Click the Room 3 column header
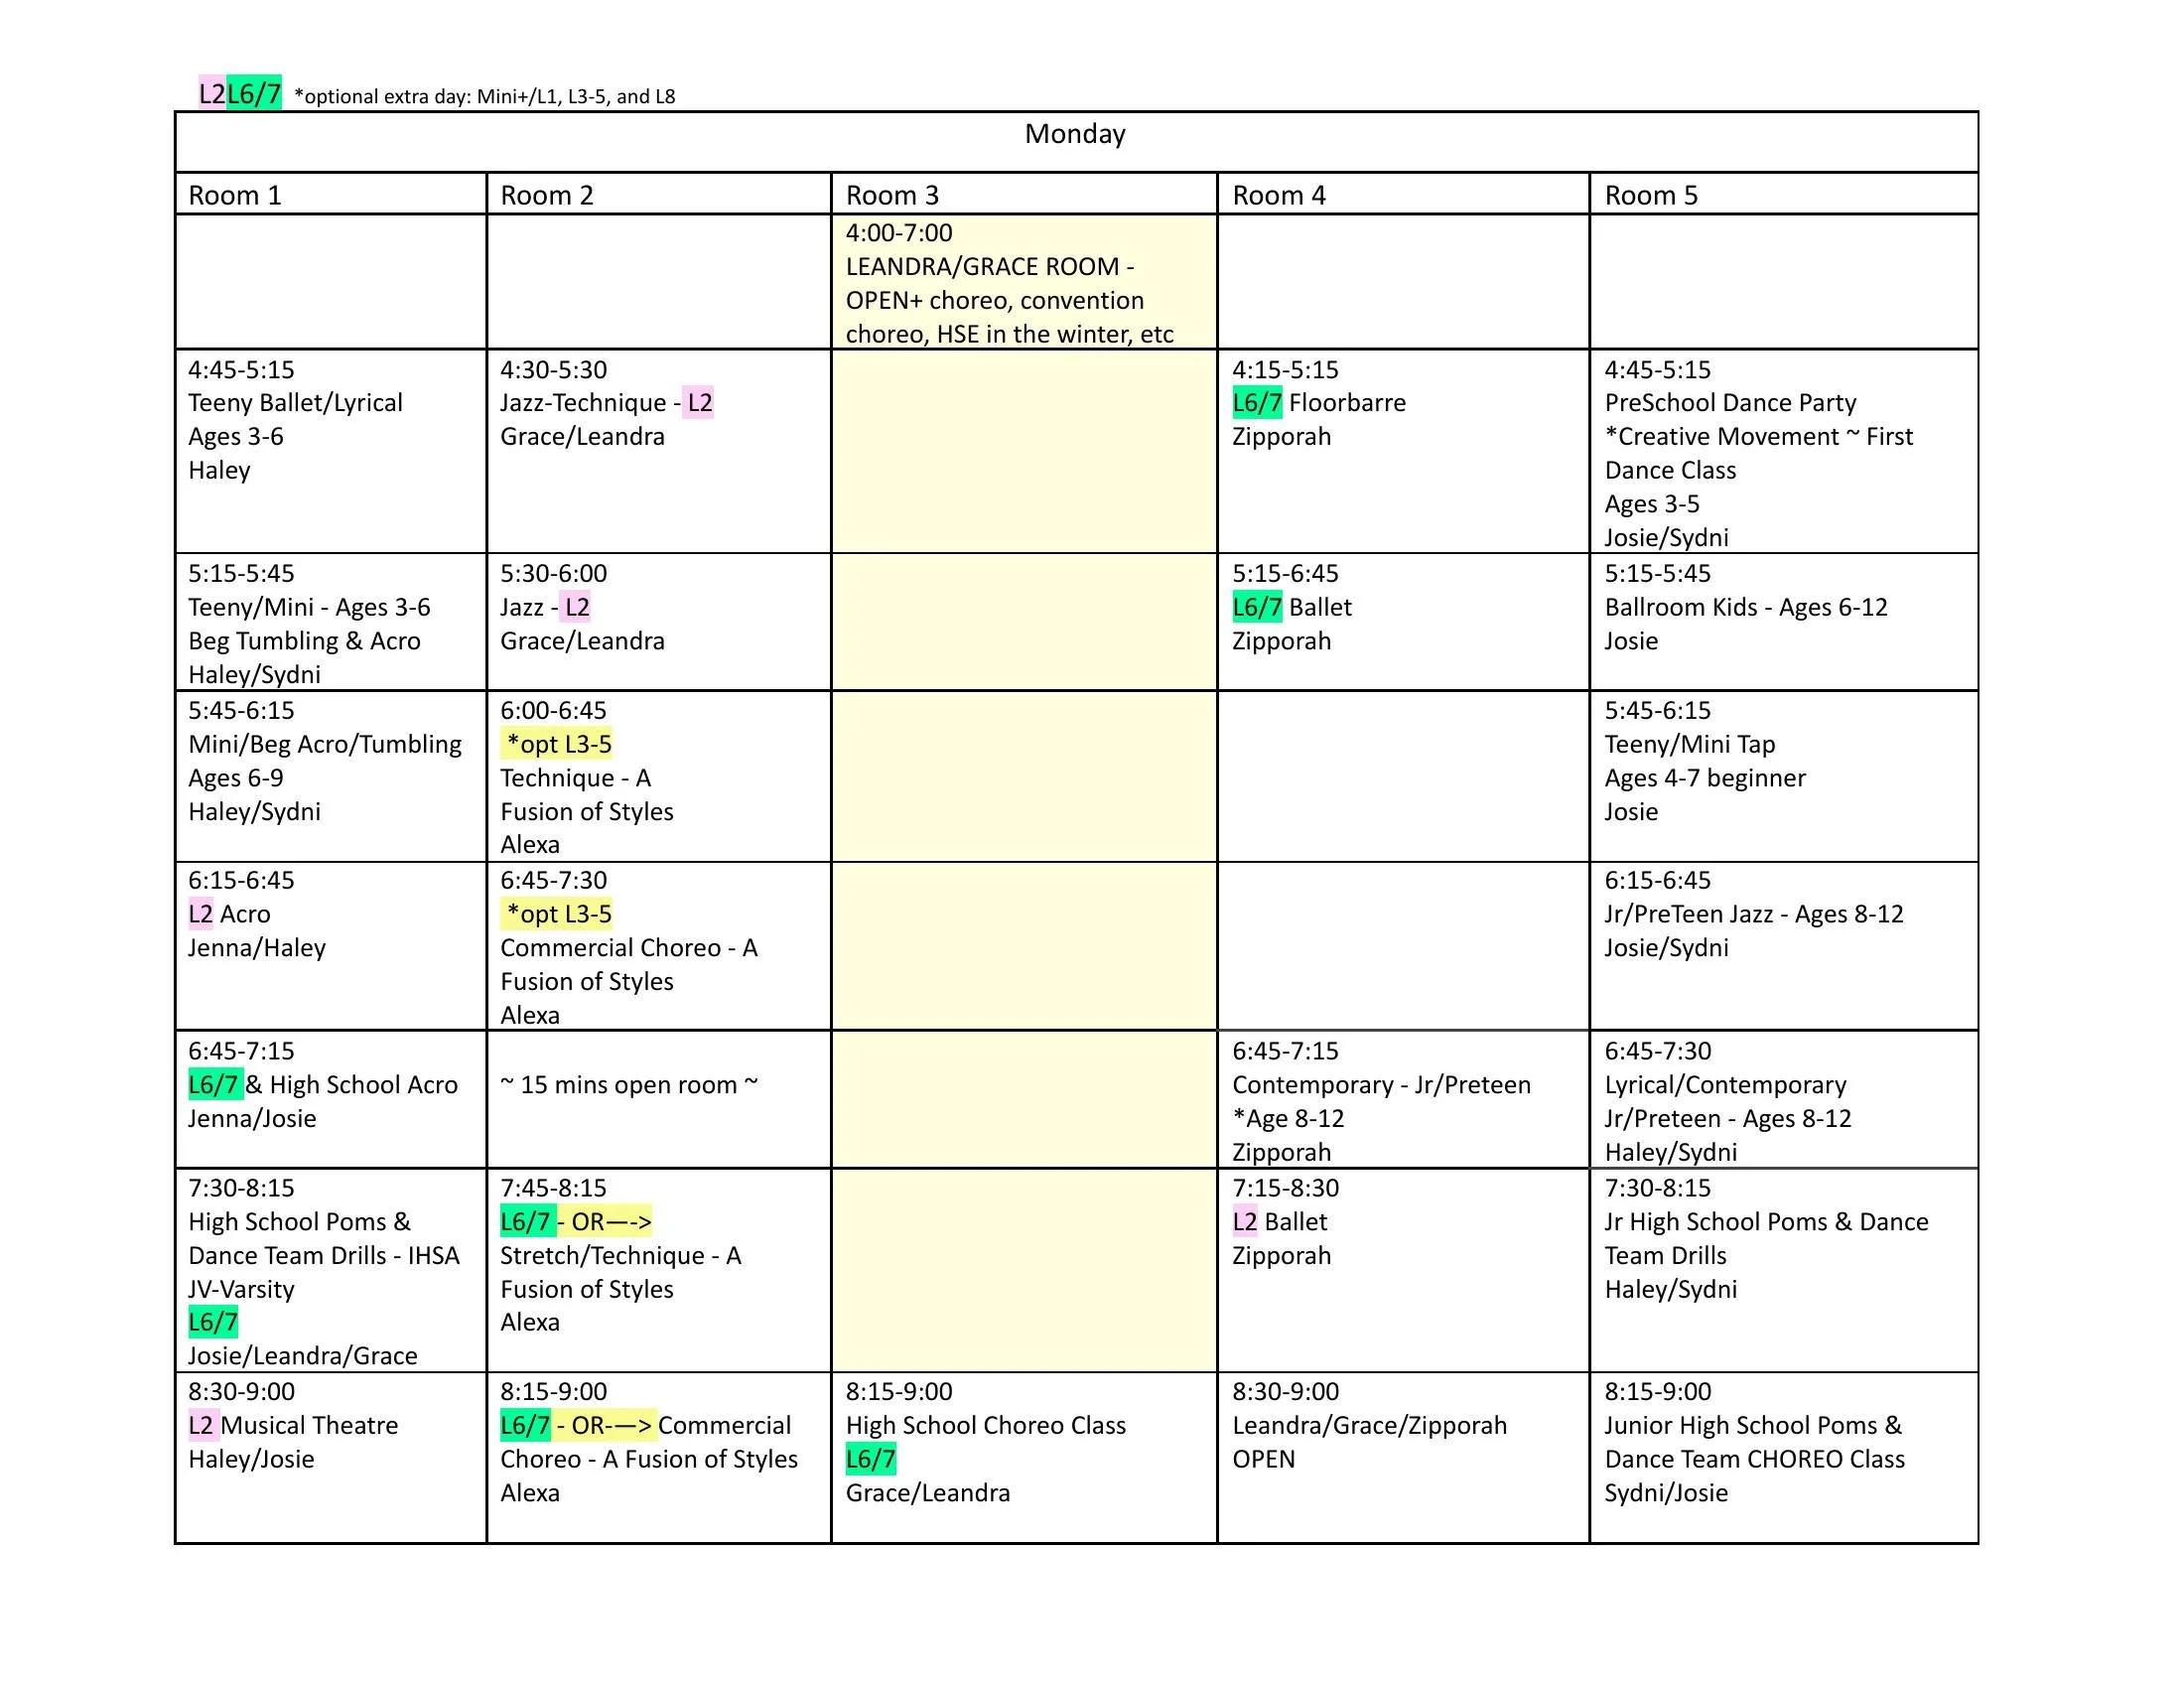2184x1688 pixels. tap(892, 195)
